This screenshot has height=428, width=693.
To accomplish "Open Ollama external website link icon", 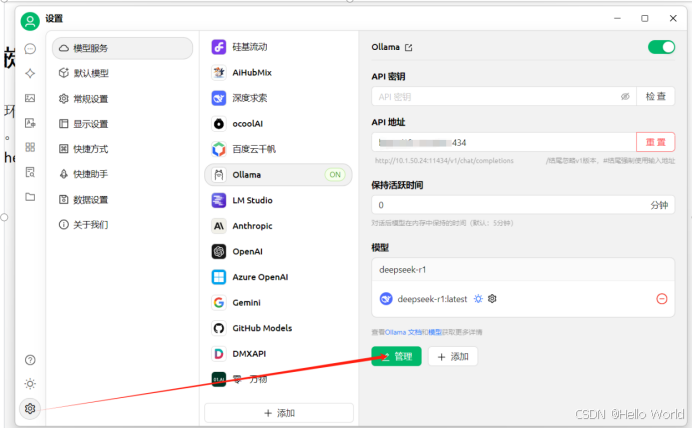I will 409,47.
